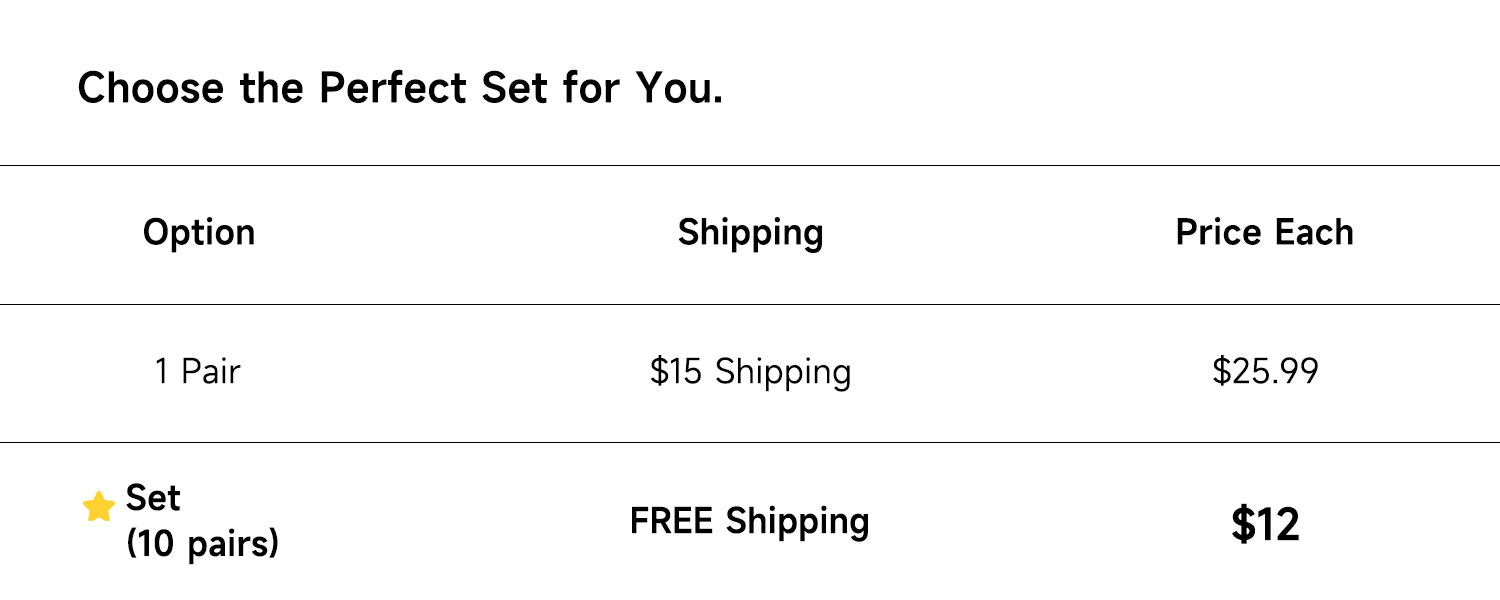This screenshot has width=1500, height=600.
Task: Click the "$15" shipping amount
Action: click(x=677, y=372)
